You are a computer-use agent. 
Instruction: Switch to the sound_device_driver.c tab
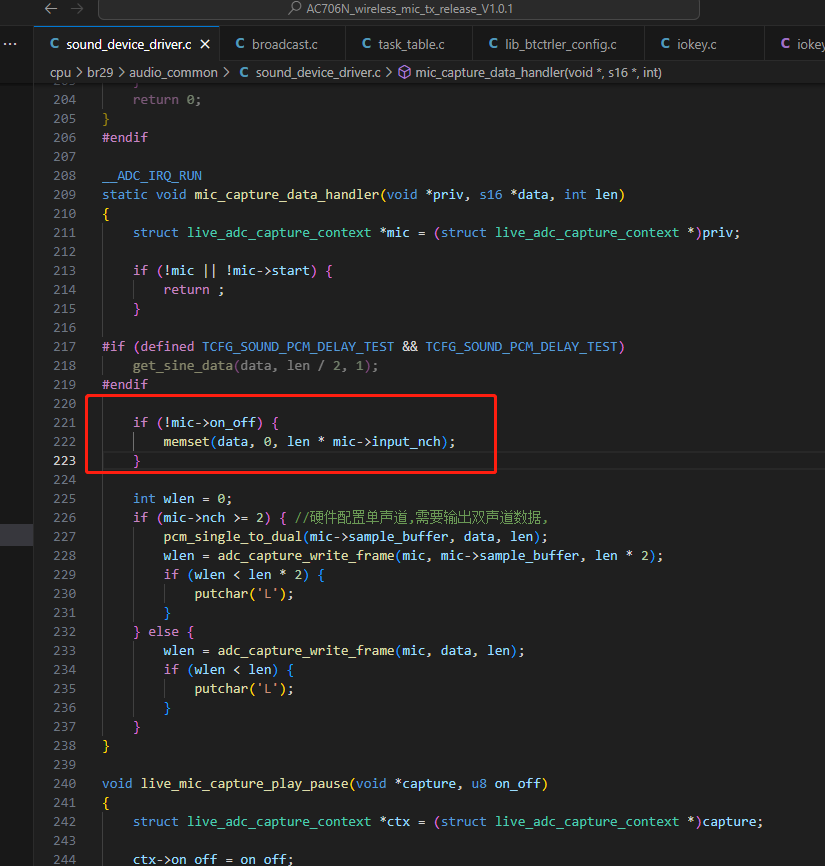[x=127, y=44]
